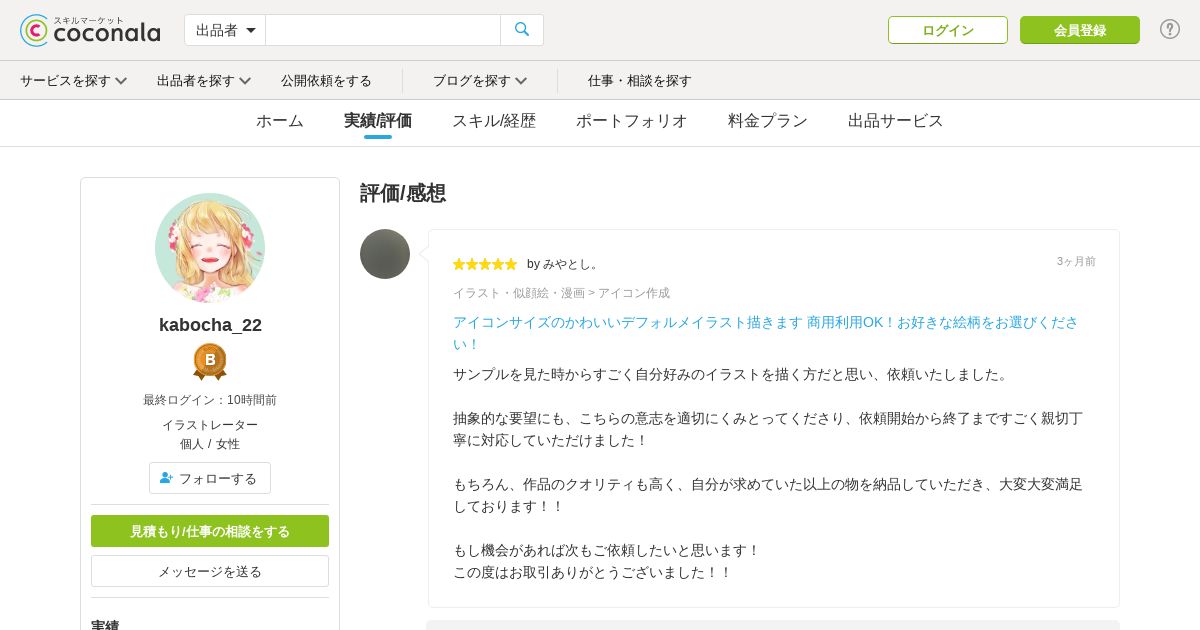Click the 会員登録 button
1200x630 pixels.
tap(1080, 30)
